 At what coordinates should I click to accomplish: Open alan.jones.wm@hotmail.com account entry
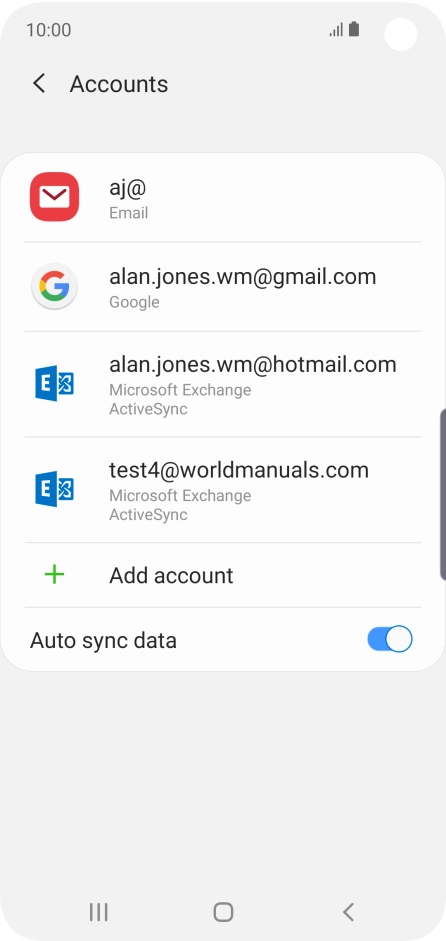223,384
